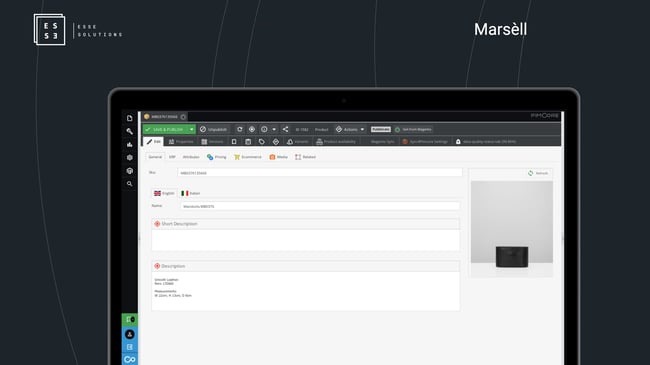This screenshot has width=650, height=365.
Task: Select the General sub-tab
Action: tap(155, 157)
